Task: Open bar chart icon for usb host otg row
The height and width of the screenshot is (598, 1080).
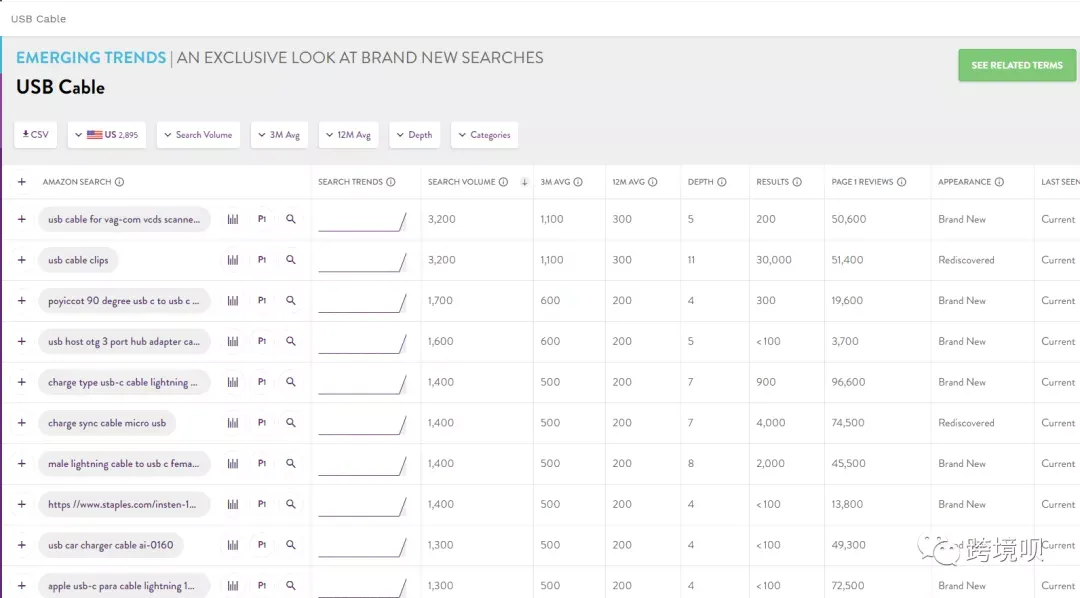Action: (233, 342)
